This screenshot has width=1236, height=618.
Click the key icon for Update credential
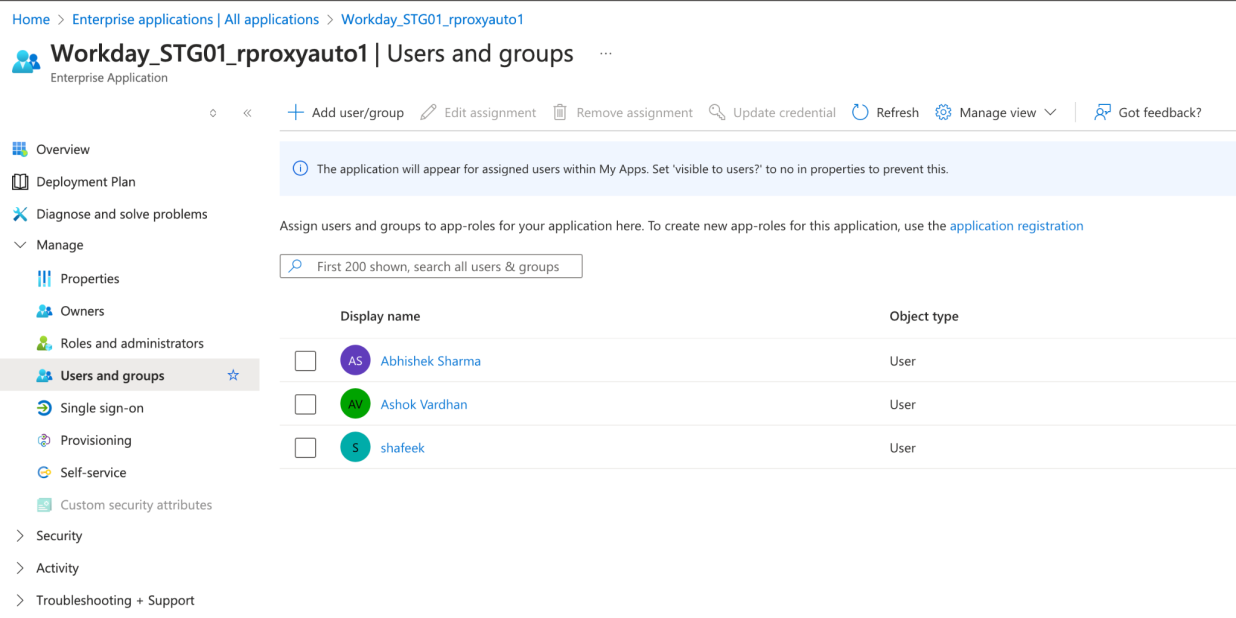pyautogui.click(x=716, y=112)
